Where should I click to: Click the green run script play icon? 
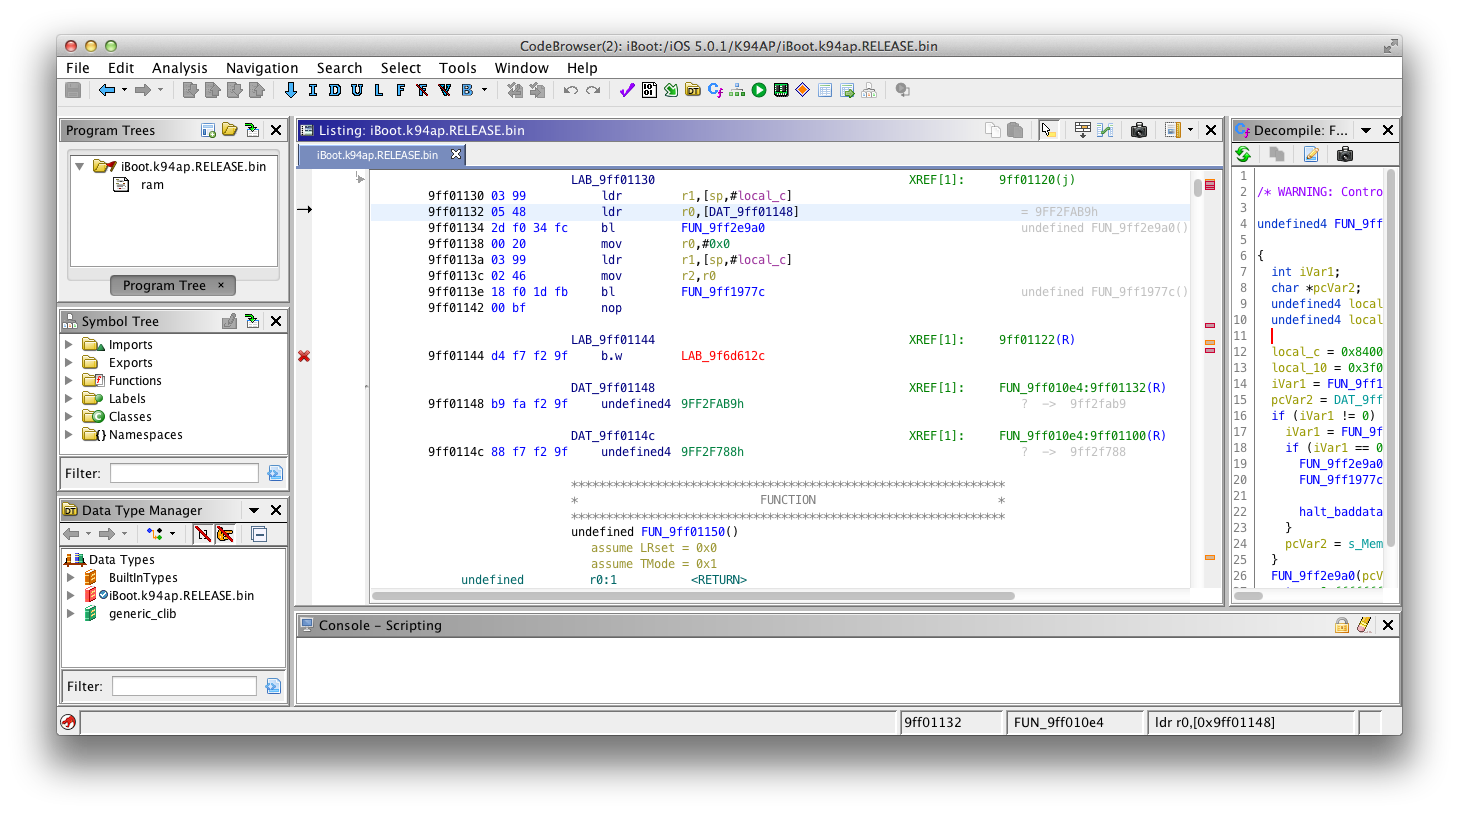759,90
